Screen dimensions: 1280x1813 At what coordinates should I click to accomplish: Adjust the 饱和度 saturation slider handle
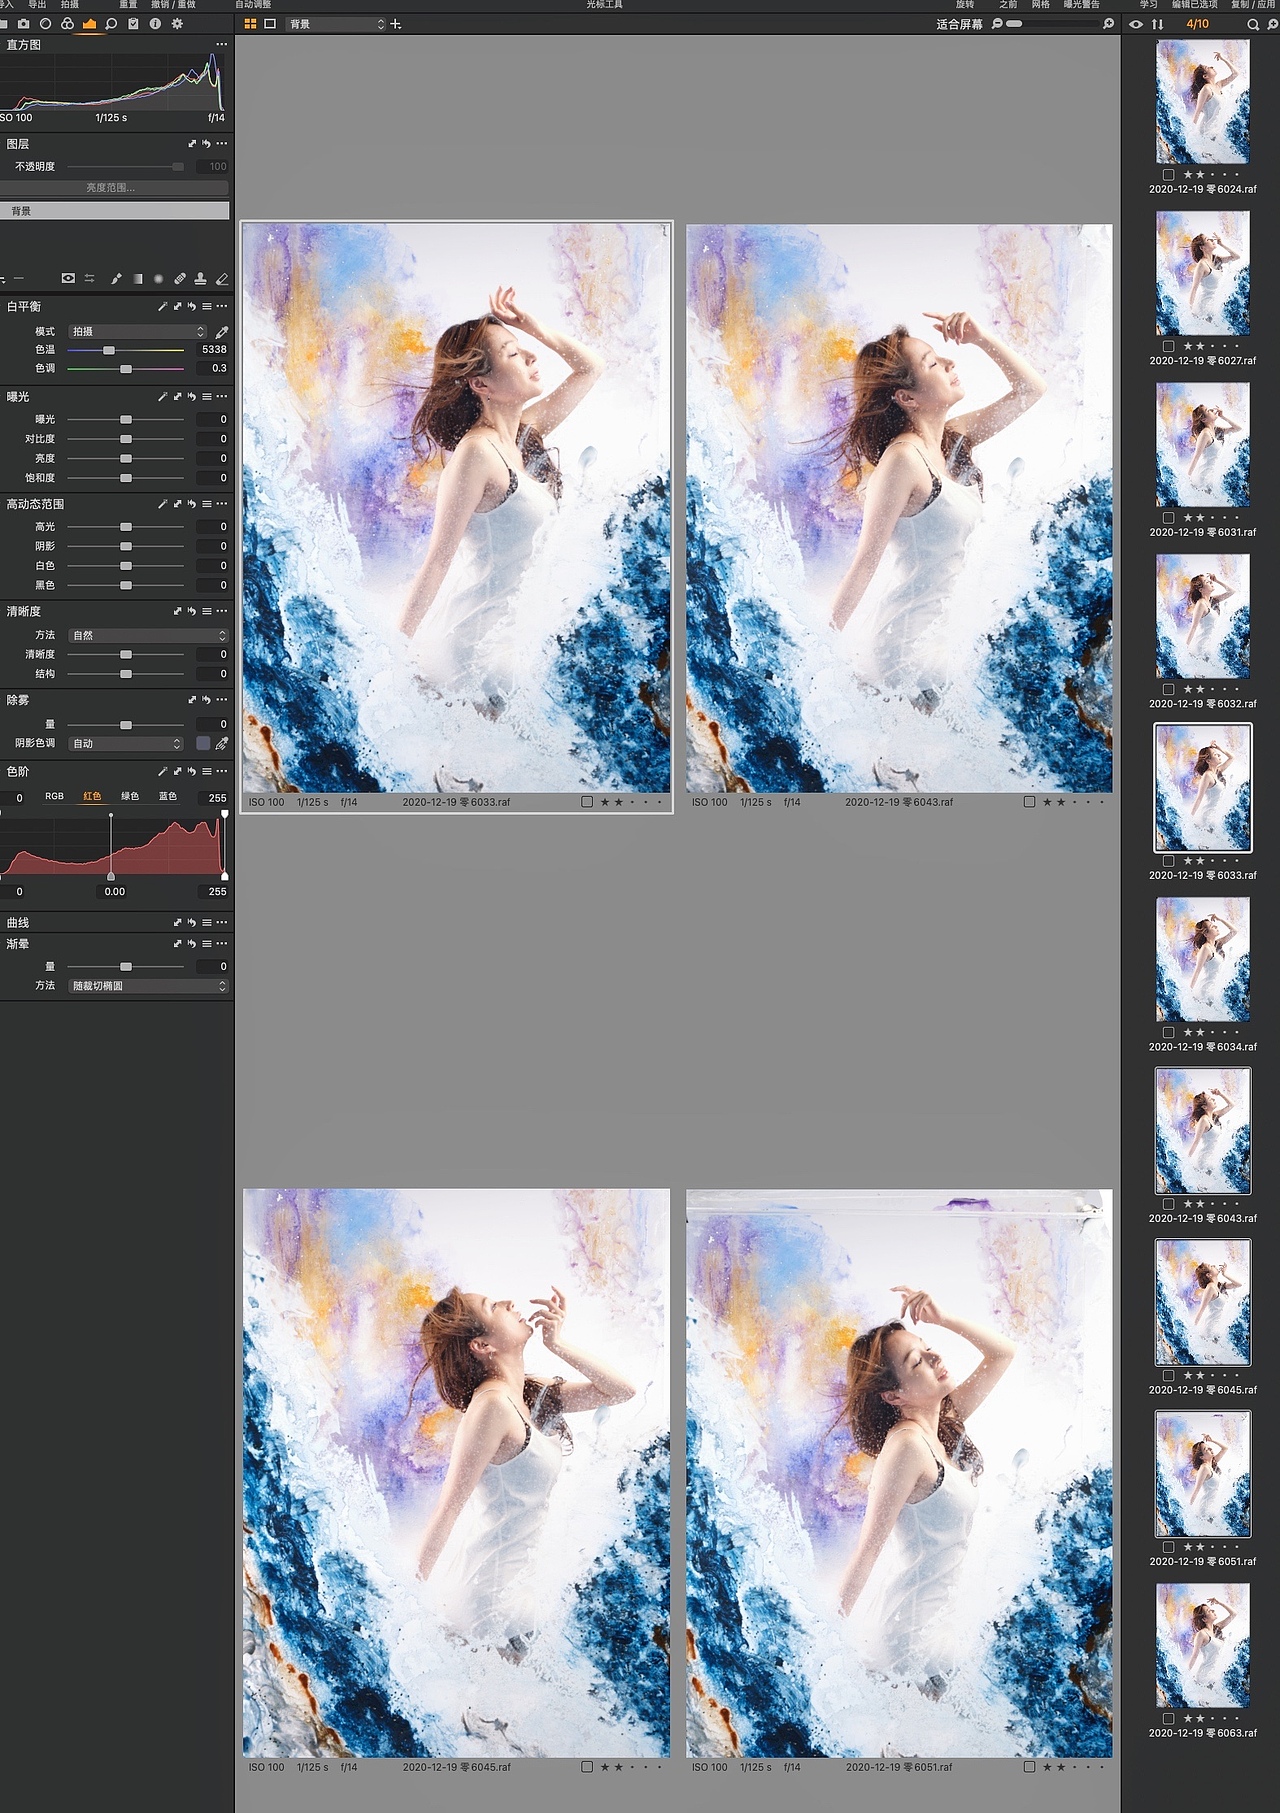pos(126,478)
